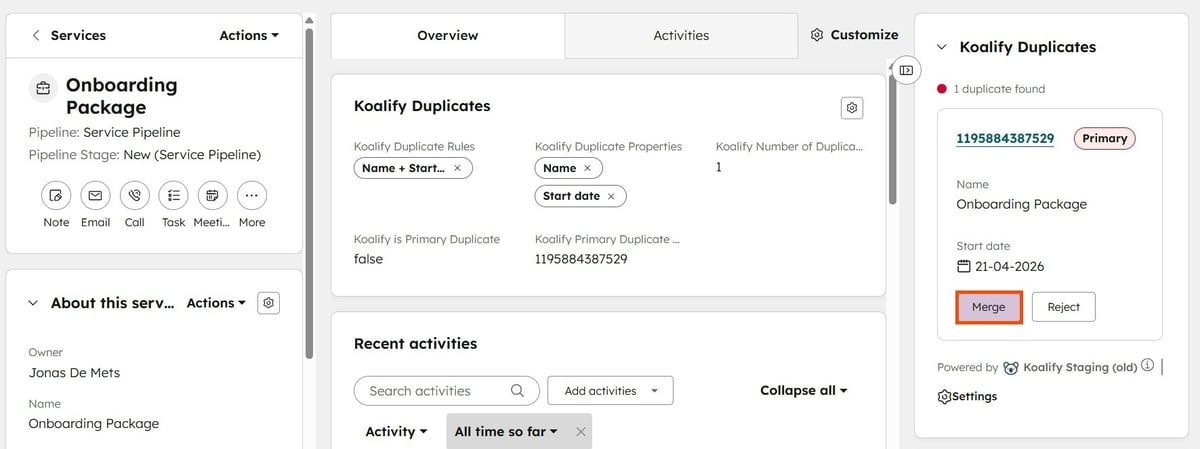Click the service briefcase icon beside Onboarding Package
Viewport: 1200px width, 449px height.
pos(43,87)
